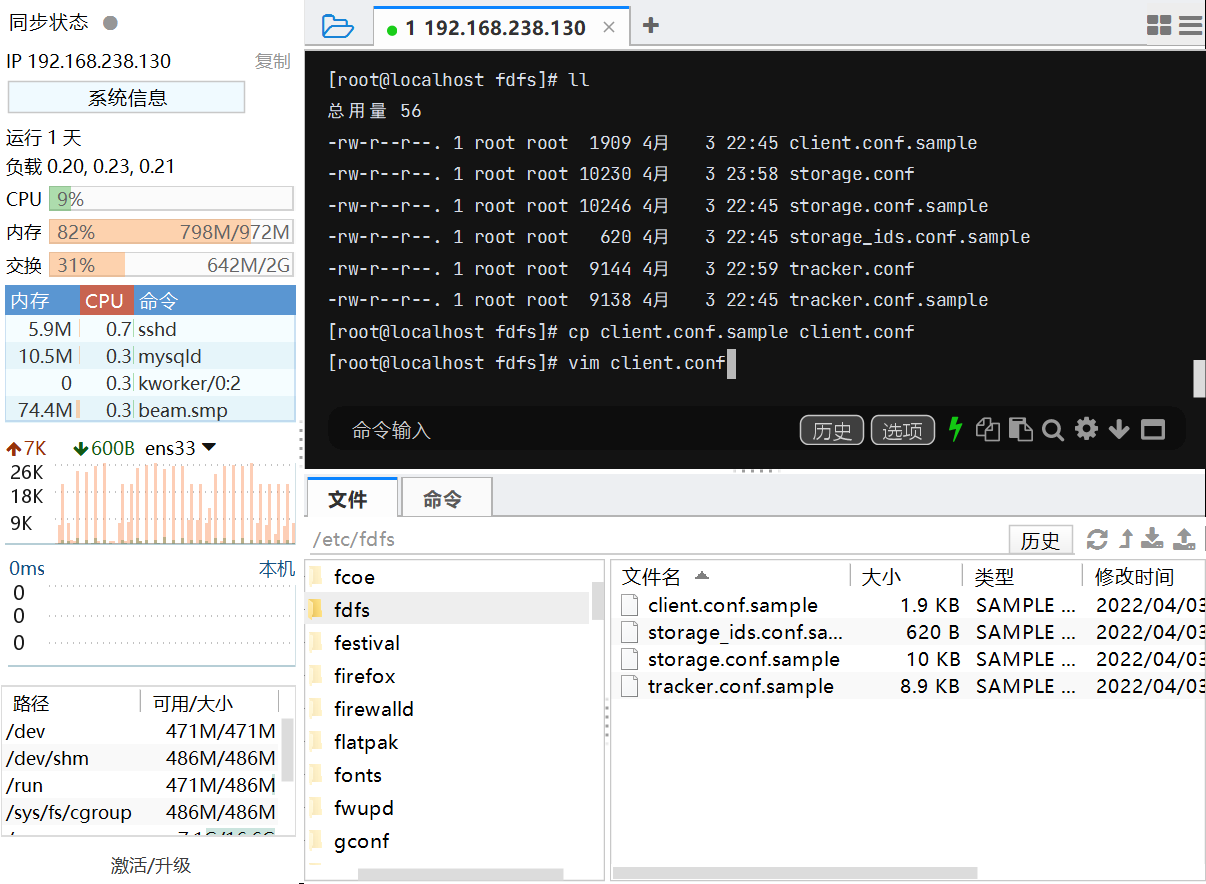
Task: Select the fcoe folder in tree
Action: point(354,577)
